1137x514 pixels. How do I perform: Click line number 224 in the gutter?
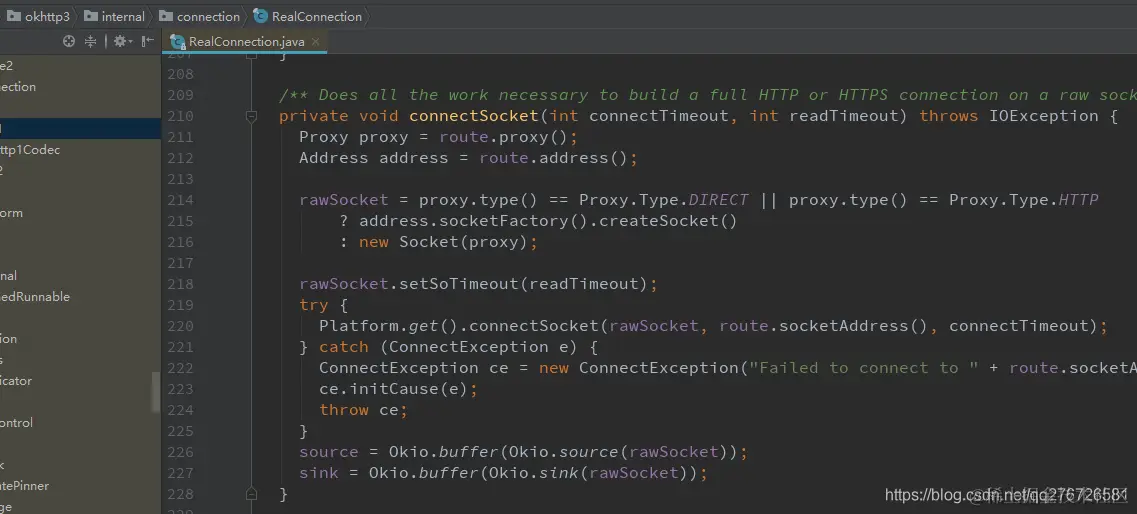coord(180,410)
